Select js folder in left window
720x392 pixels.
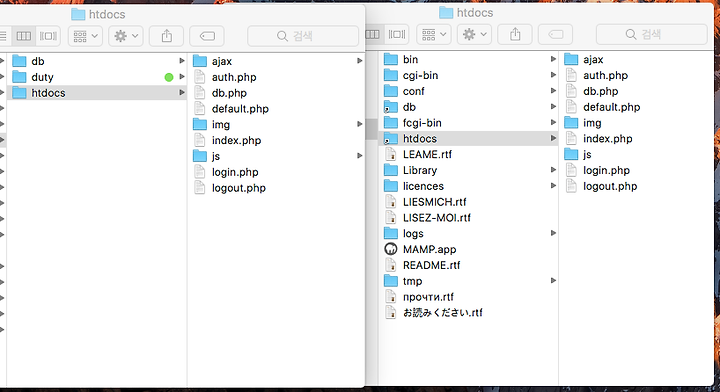(276, 156)
